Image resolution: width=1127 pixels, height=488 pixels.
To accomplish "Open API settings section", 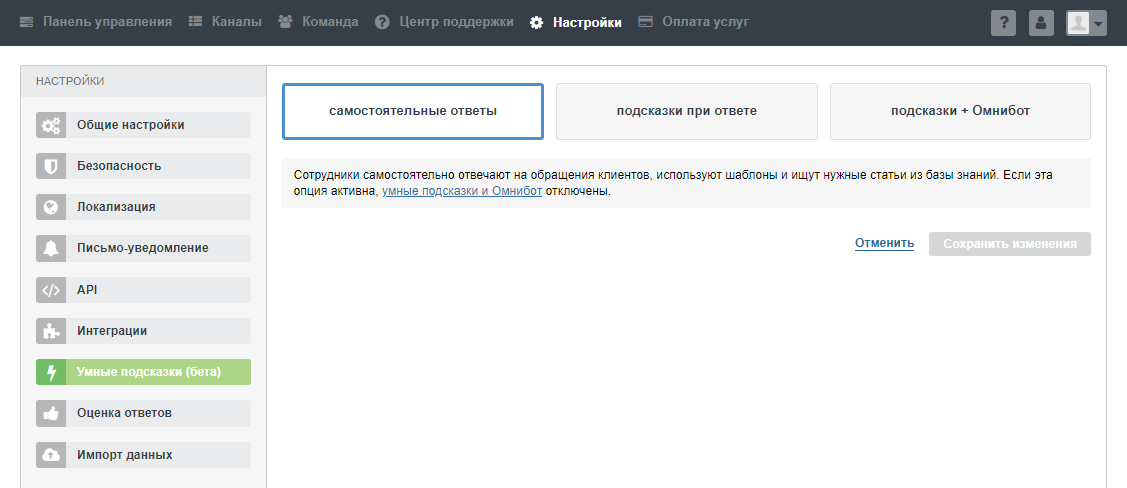I will pos(143,290).
